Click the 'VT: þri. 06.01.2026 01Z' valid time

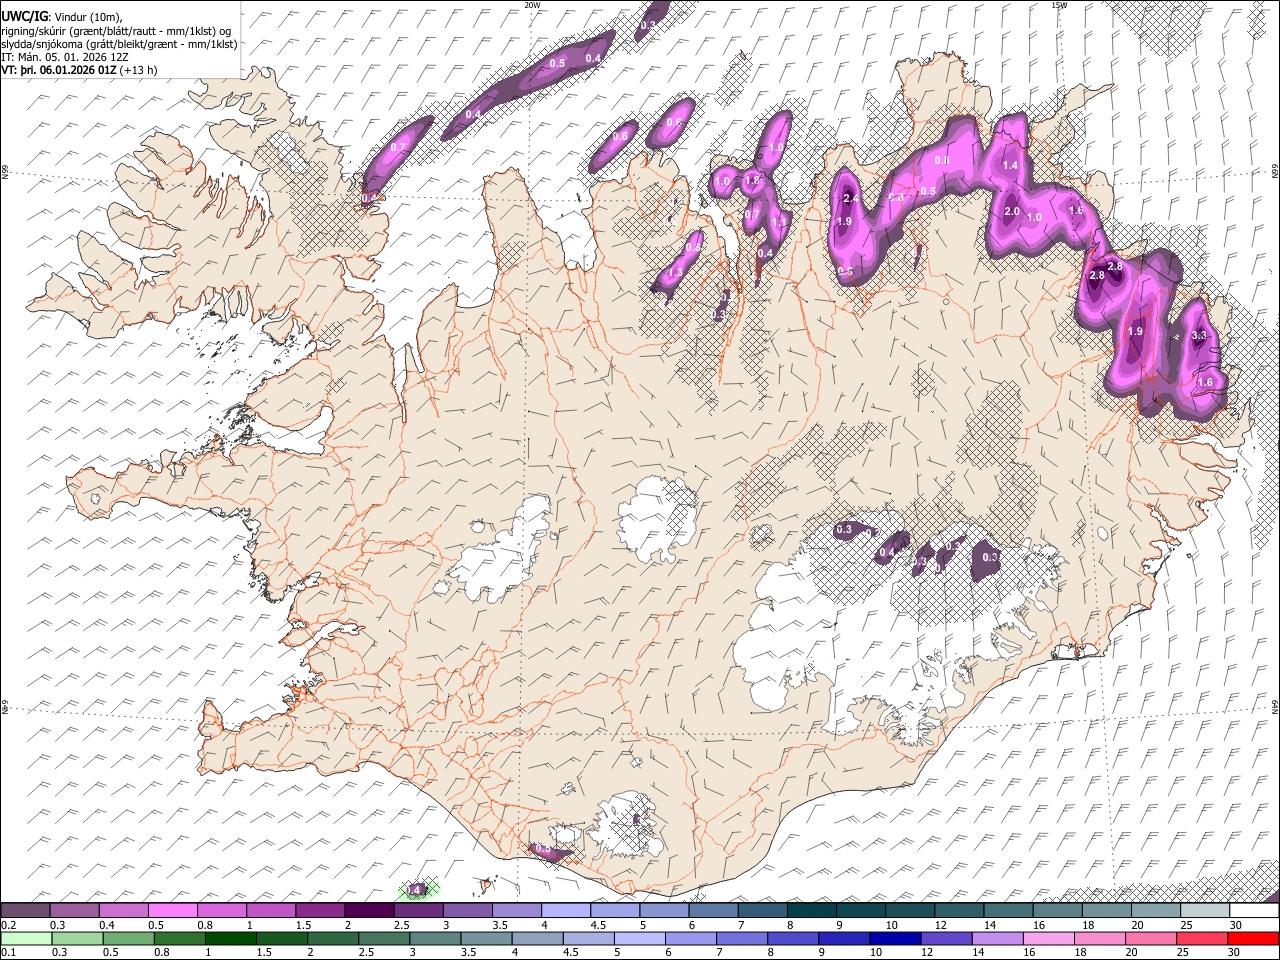tap(58, 70)
